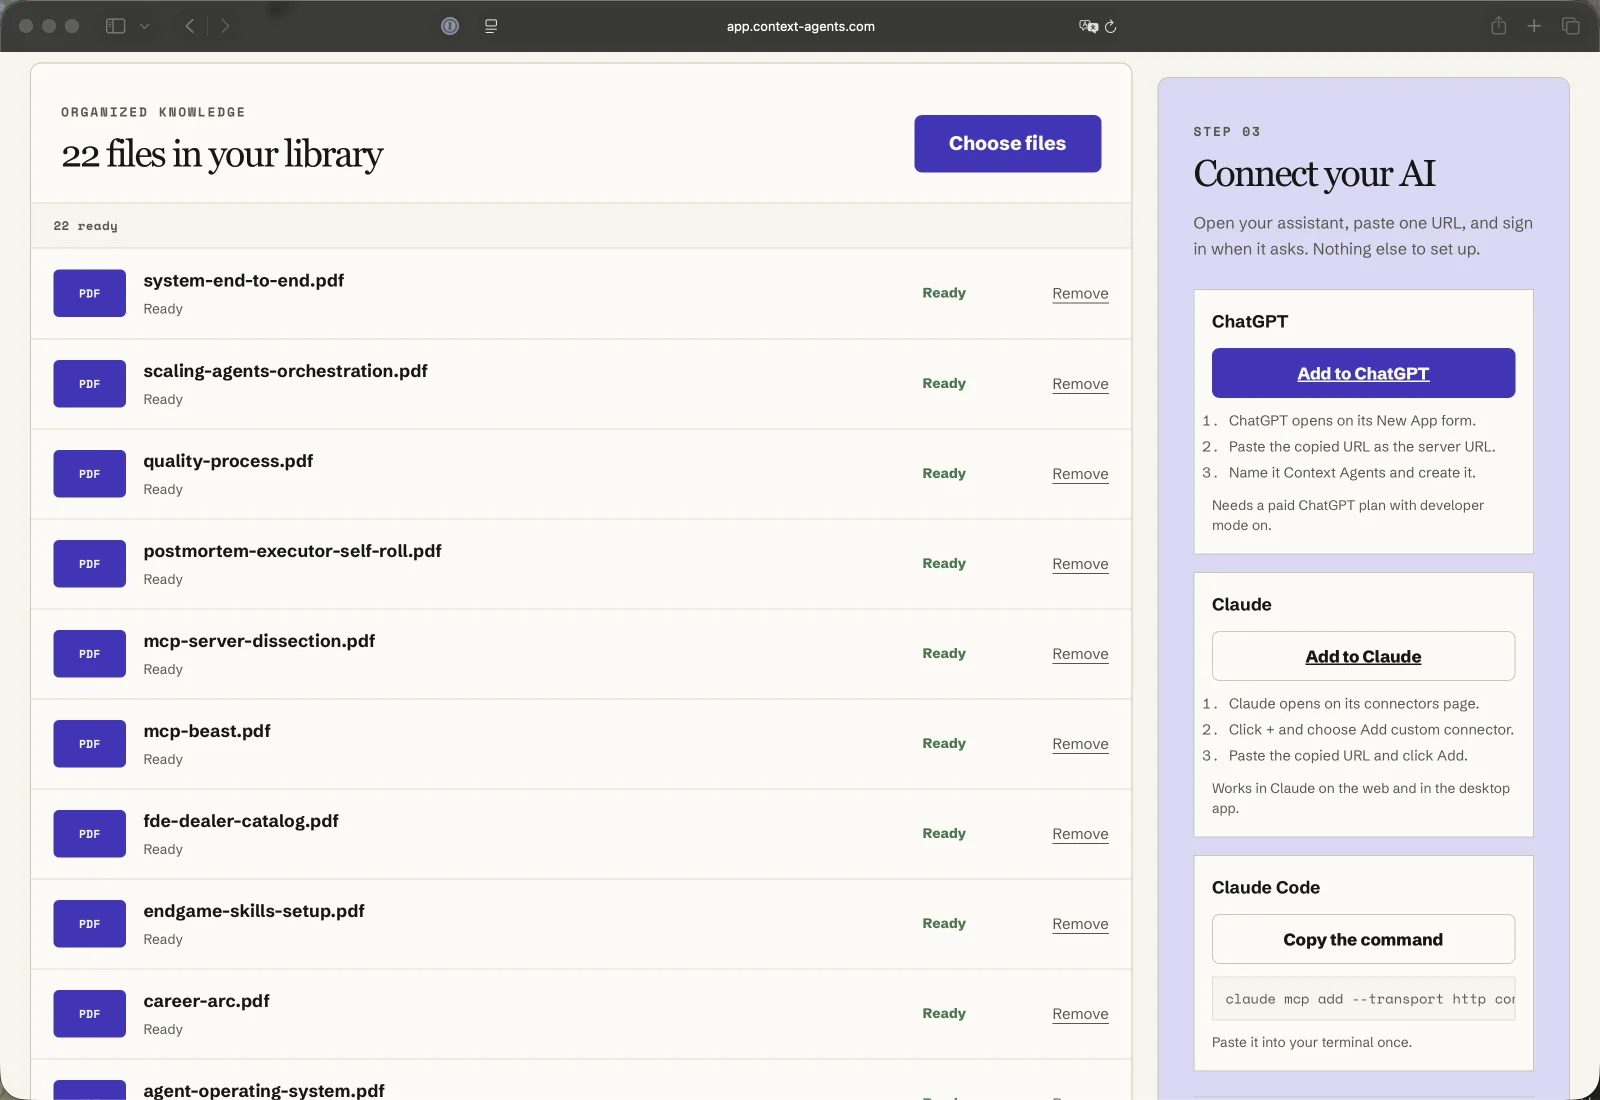1600x1100 pixels.
Task: Show the reader view icon
Action: coord(491,26)
